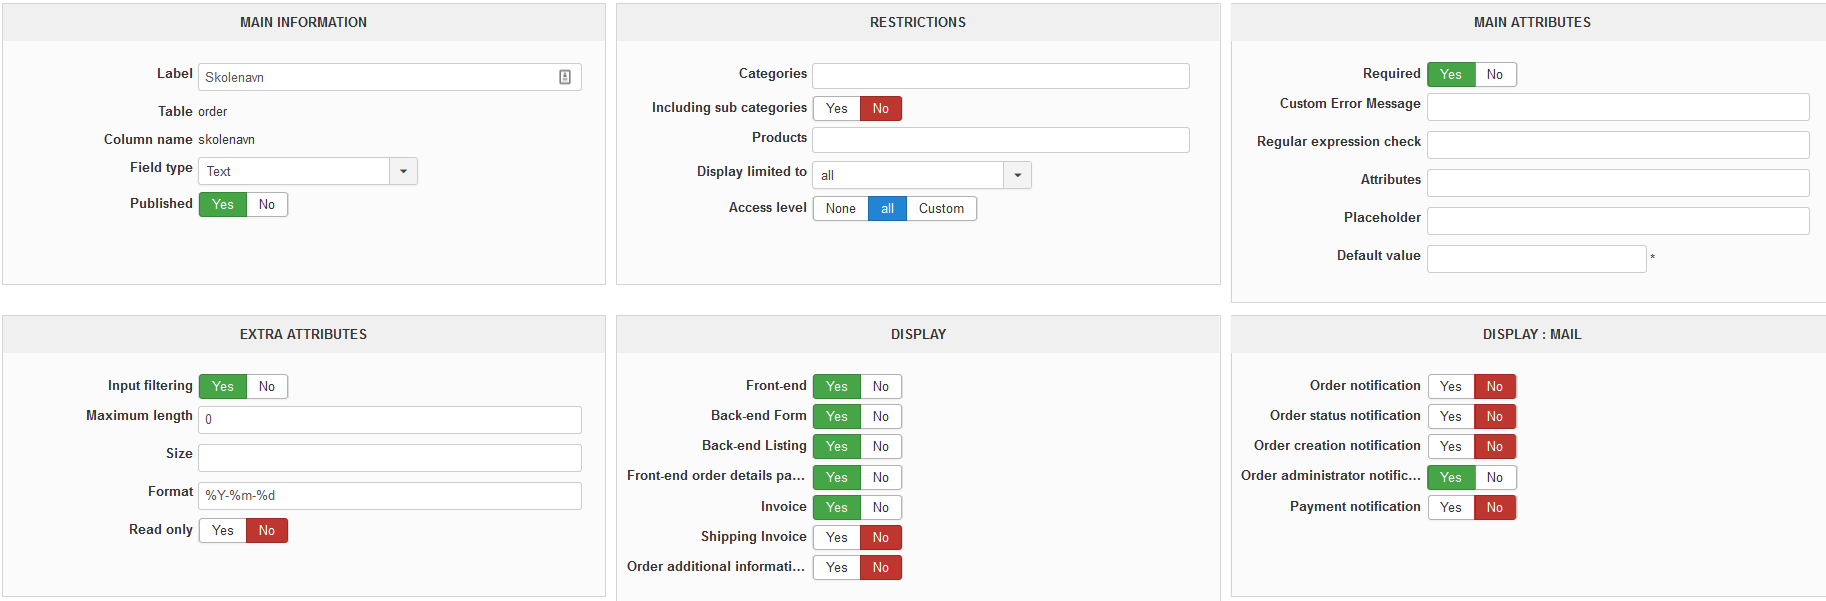Disable Input filtering by clicking No
This screenshot has width=1826, height=601.
pos(267,387)
